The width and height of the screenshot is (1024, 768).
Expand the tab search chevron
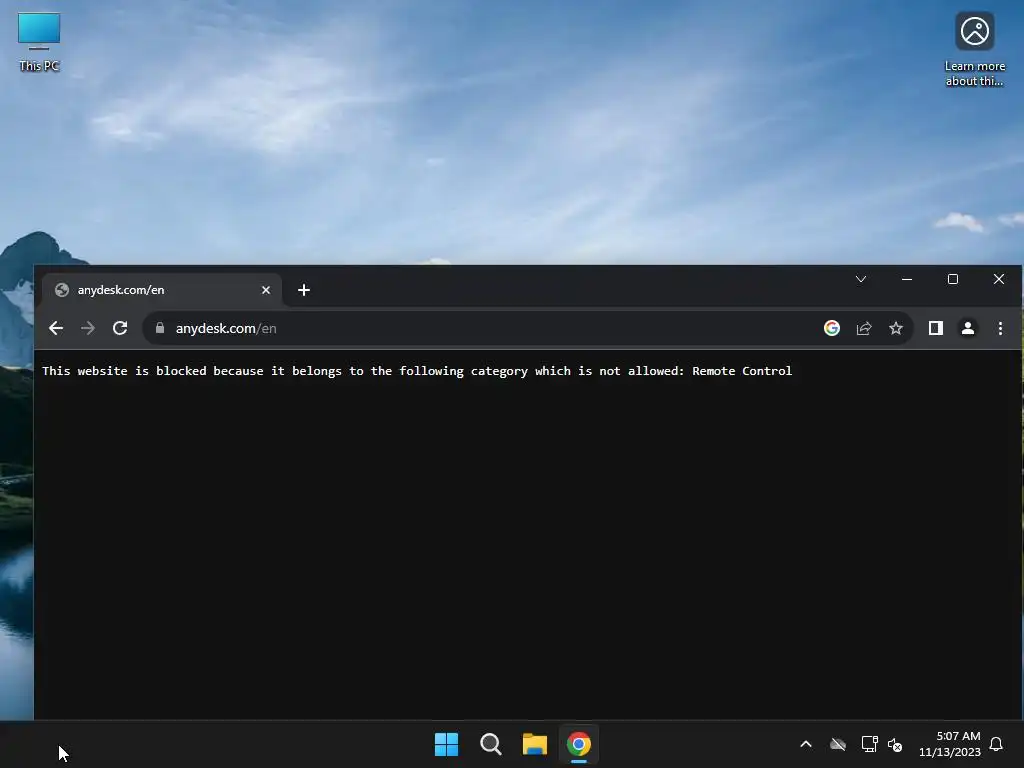pos(861,279)
